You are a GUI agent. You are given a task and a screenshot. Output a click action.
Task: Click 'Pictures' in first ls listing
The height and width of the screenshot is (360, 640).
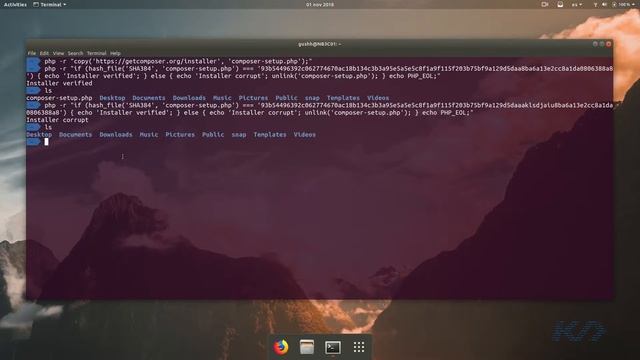253,98
